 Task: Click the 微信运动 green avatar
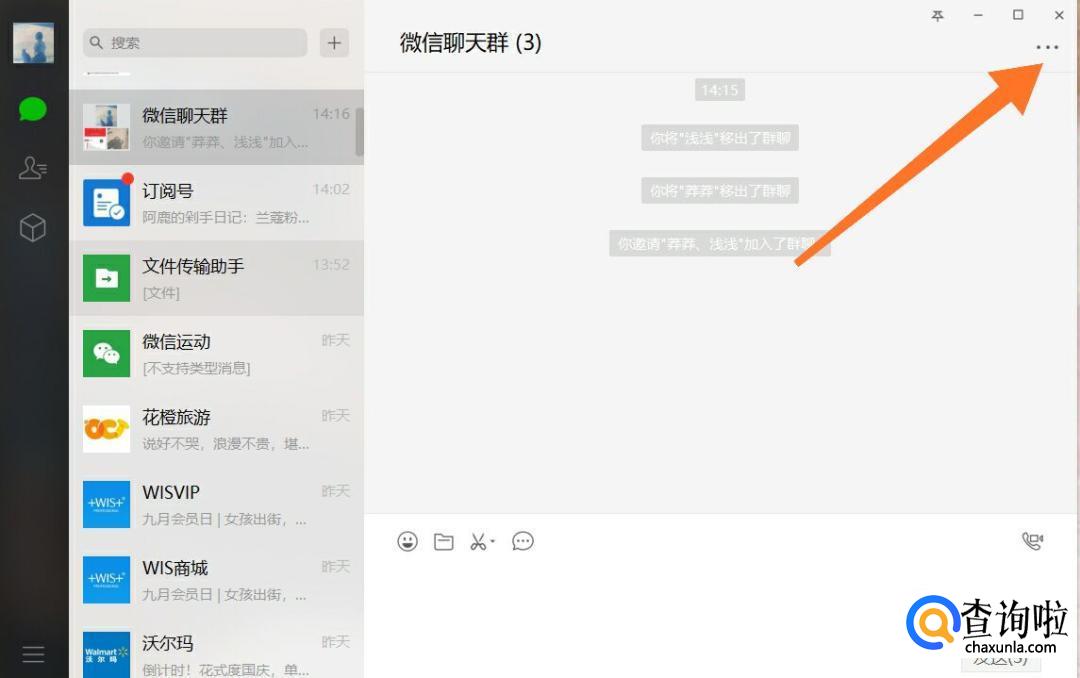[x=106, y=353]
